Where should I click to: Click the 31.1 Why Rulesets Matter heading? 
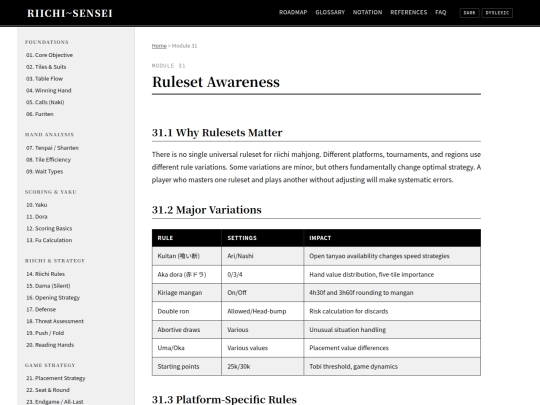[x=217, y=133]
